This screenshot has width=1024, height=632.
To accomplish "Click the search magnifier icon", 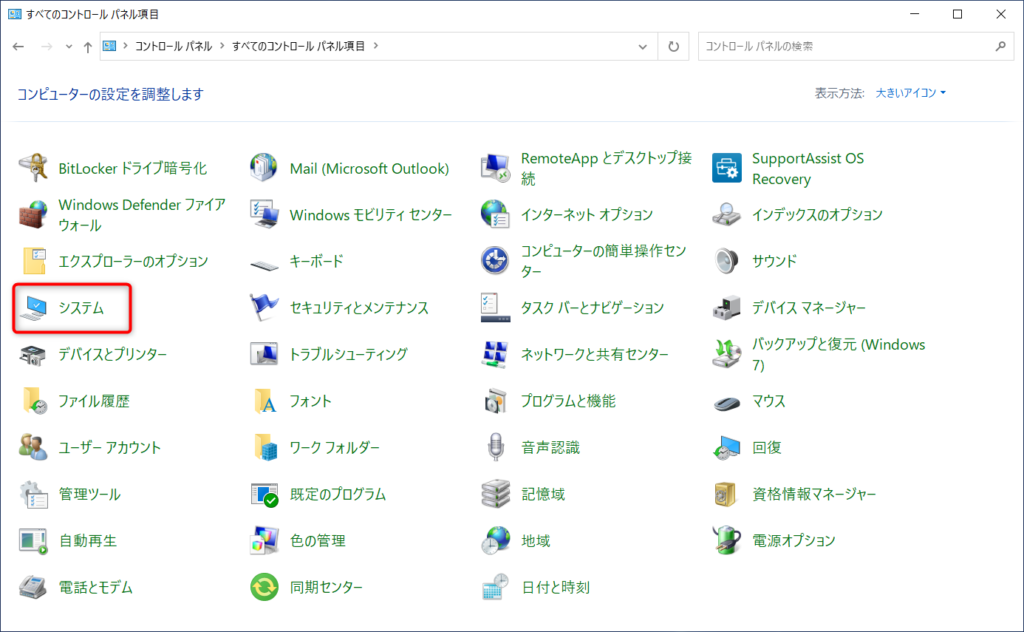I will pos(1000,46).
